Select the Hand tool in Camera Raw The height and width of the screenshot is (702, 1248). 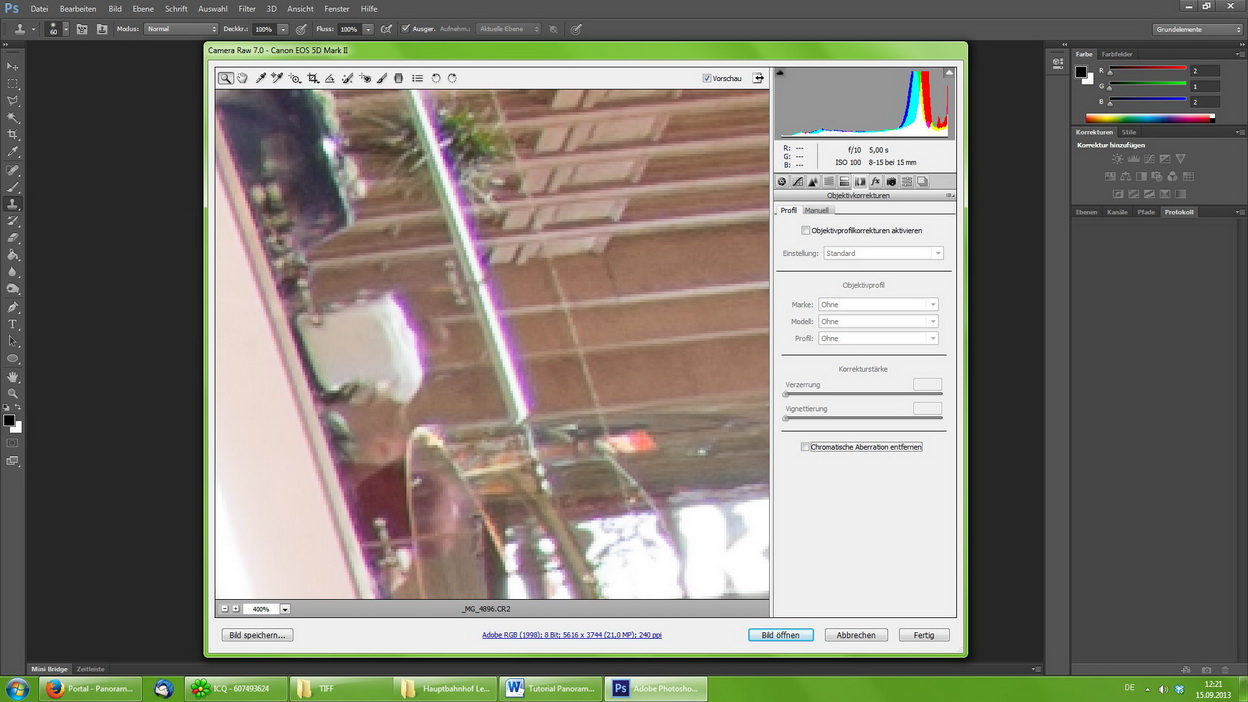coord(242,78)
